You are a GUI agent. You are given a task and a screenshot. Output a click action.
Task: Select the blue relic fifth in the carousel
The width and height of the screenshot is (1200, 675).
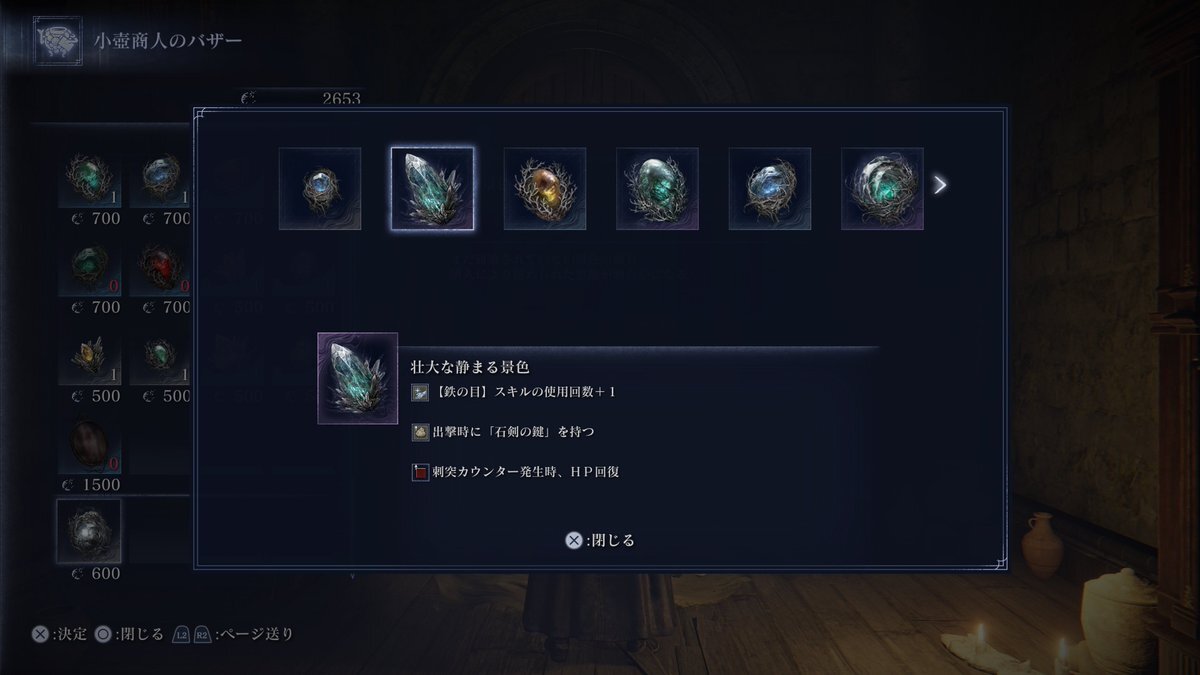(770, 189)
